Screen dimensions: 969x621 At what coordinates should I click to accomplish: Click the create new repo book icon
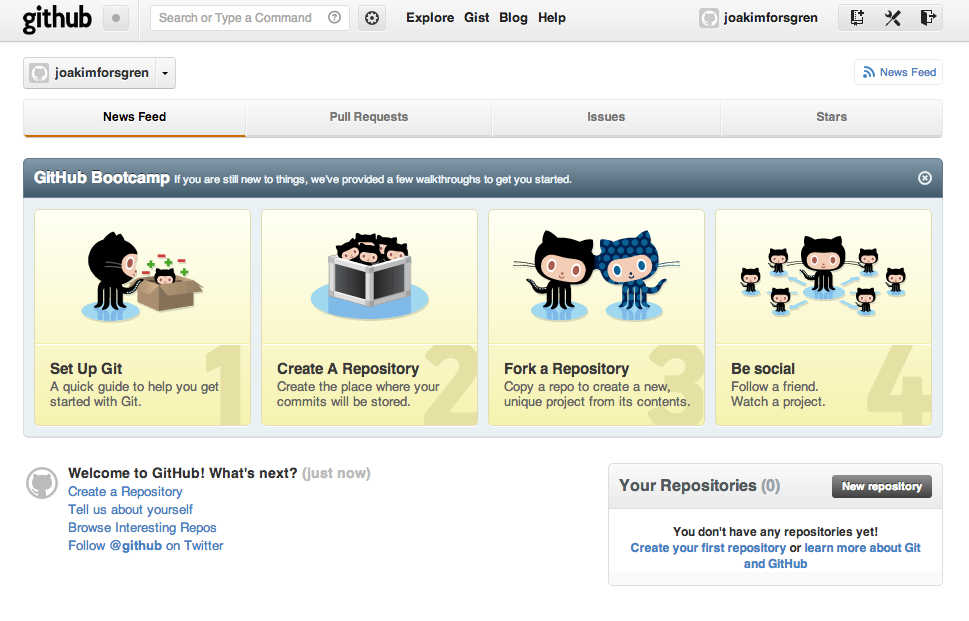tap(857, 17)
